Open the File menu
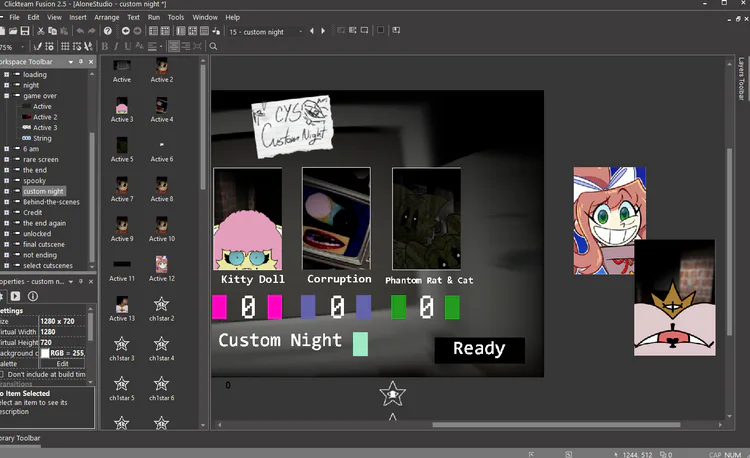This screenshot has width=750, height=458. pyautogui.click(x=14, y=17)
